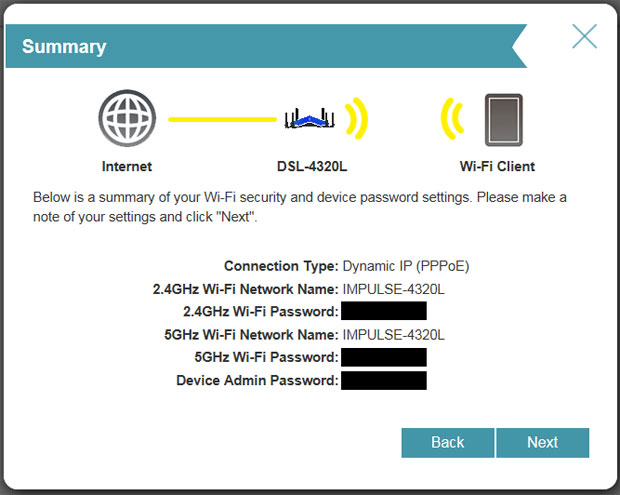Viewport: 620px width, 495px height.
Task: Go to the Next setup step
Action: click(x=542, y=442)
